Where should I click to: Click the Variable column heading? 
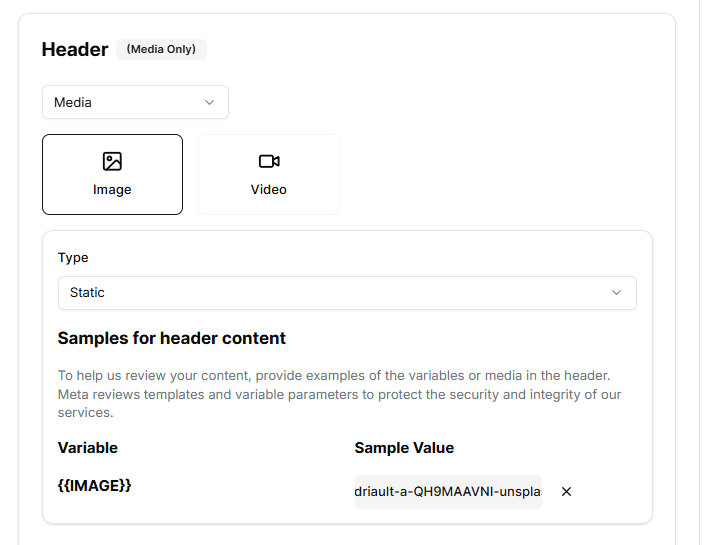tap(88, 448)
